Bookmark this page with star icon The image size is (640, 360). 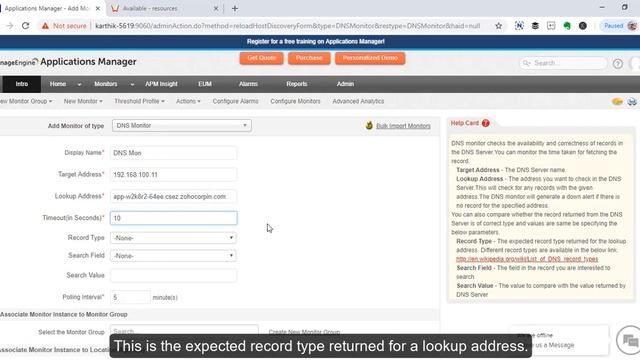click(498, 26)
